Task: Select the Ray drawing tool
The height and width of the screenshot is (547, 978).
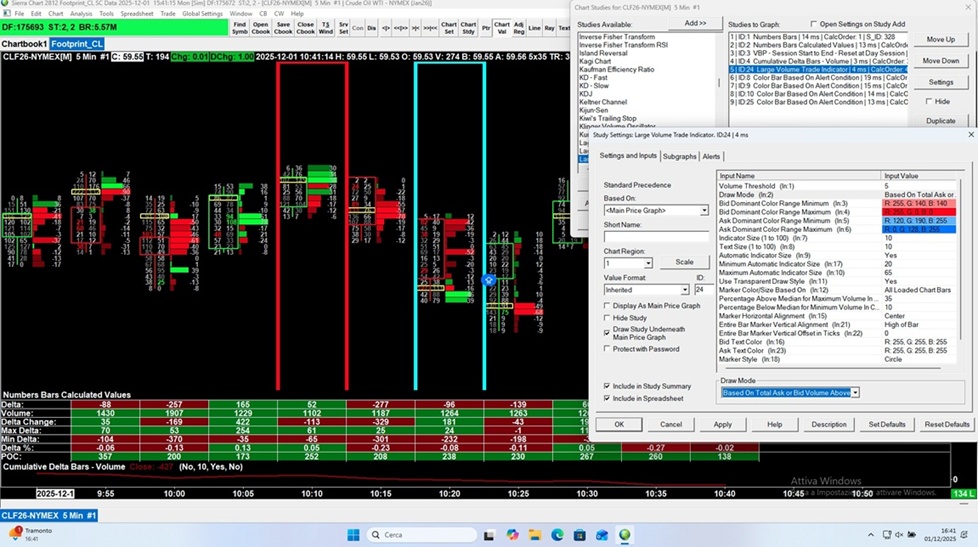Action: [550, 28]
